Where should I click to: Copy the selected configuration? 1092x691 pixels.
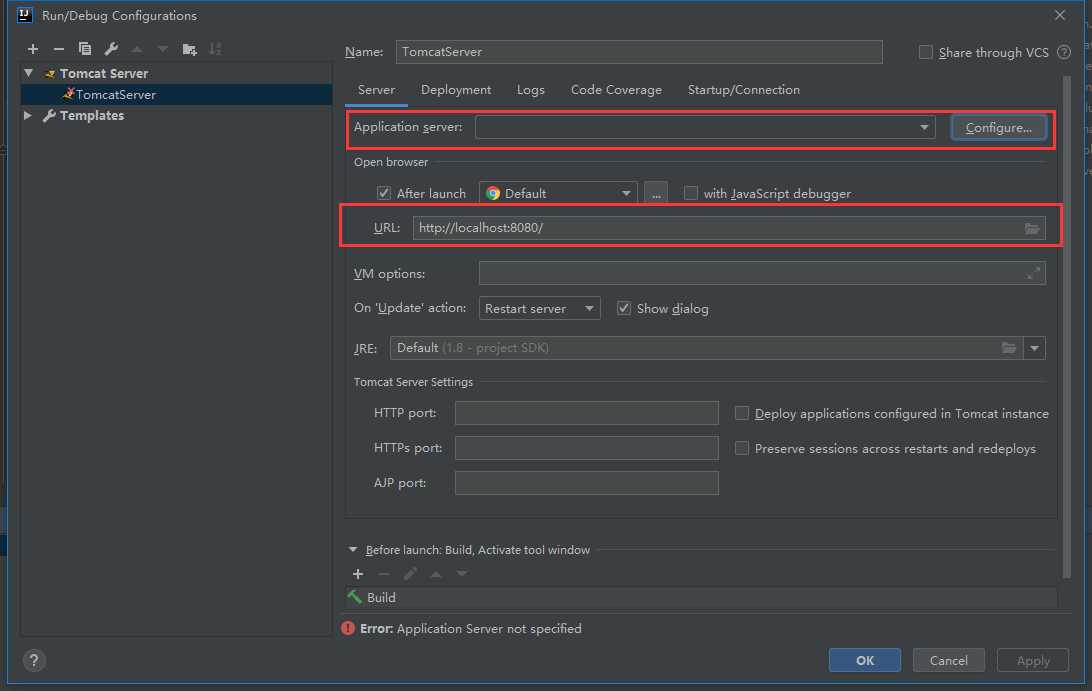click(x=85, y=49)
